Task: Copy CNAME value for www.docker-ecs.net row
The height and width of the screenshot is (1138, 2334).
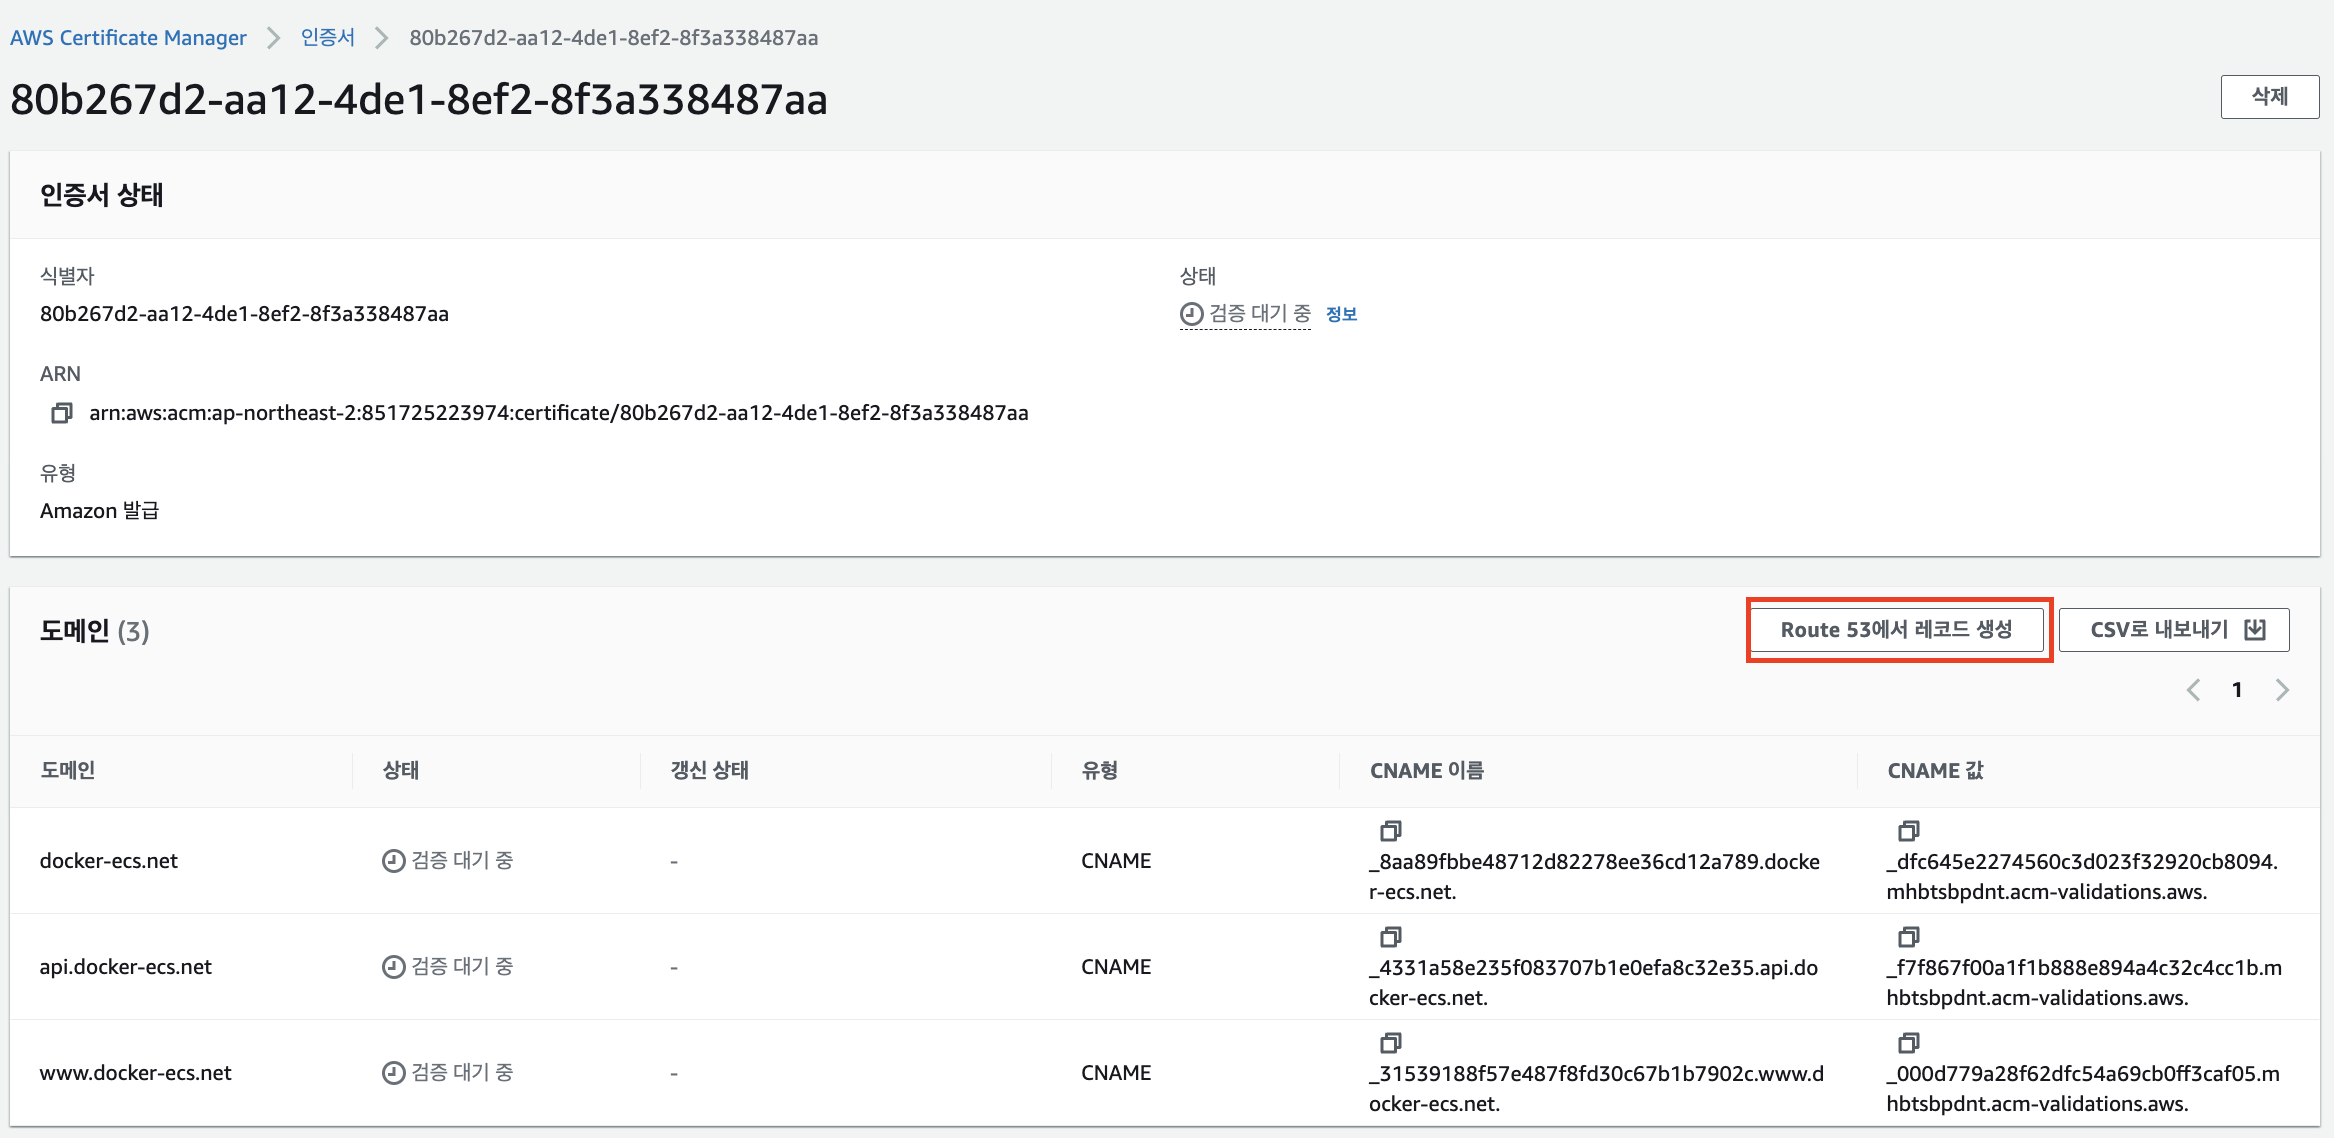Action: (1908, 1043)
